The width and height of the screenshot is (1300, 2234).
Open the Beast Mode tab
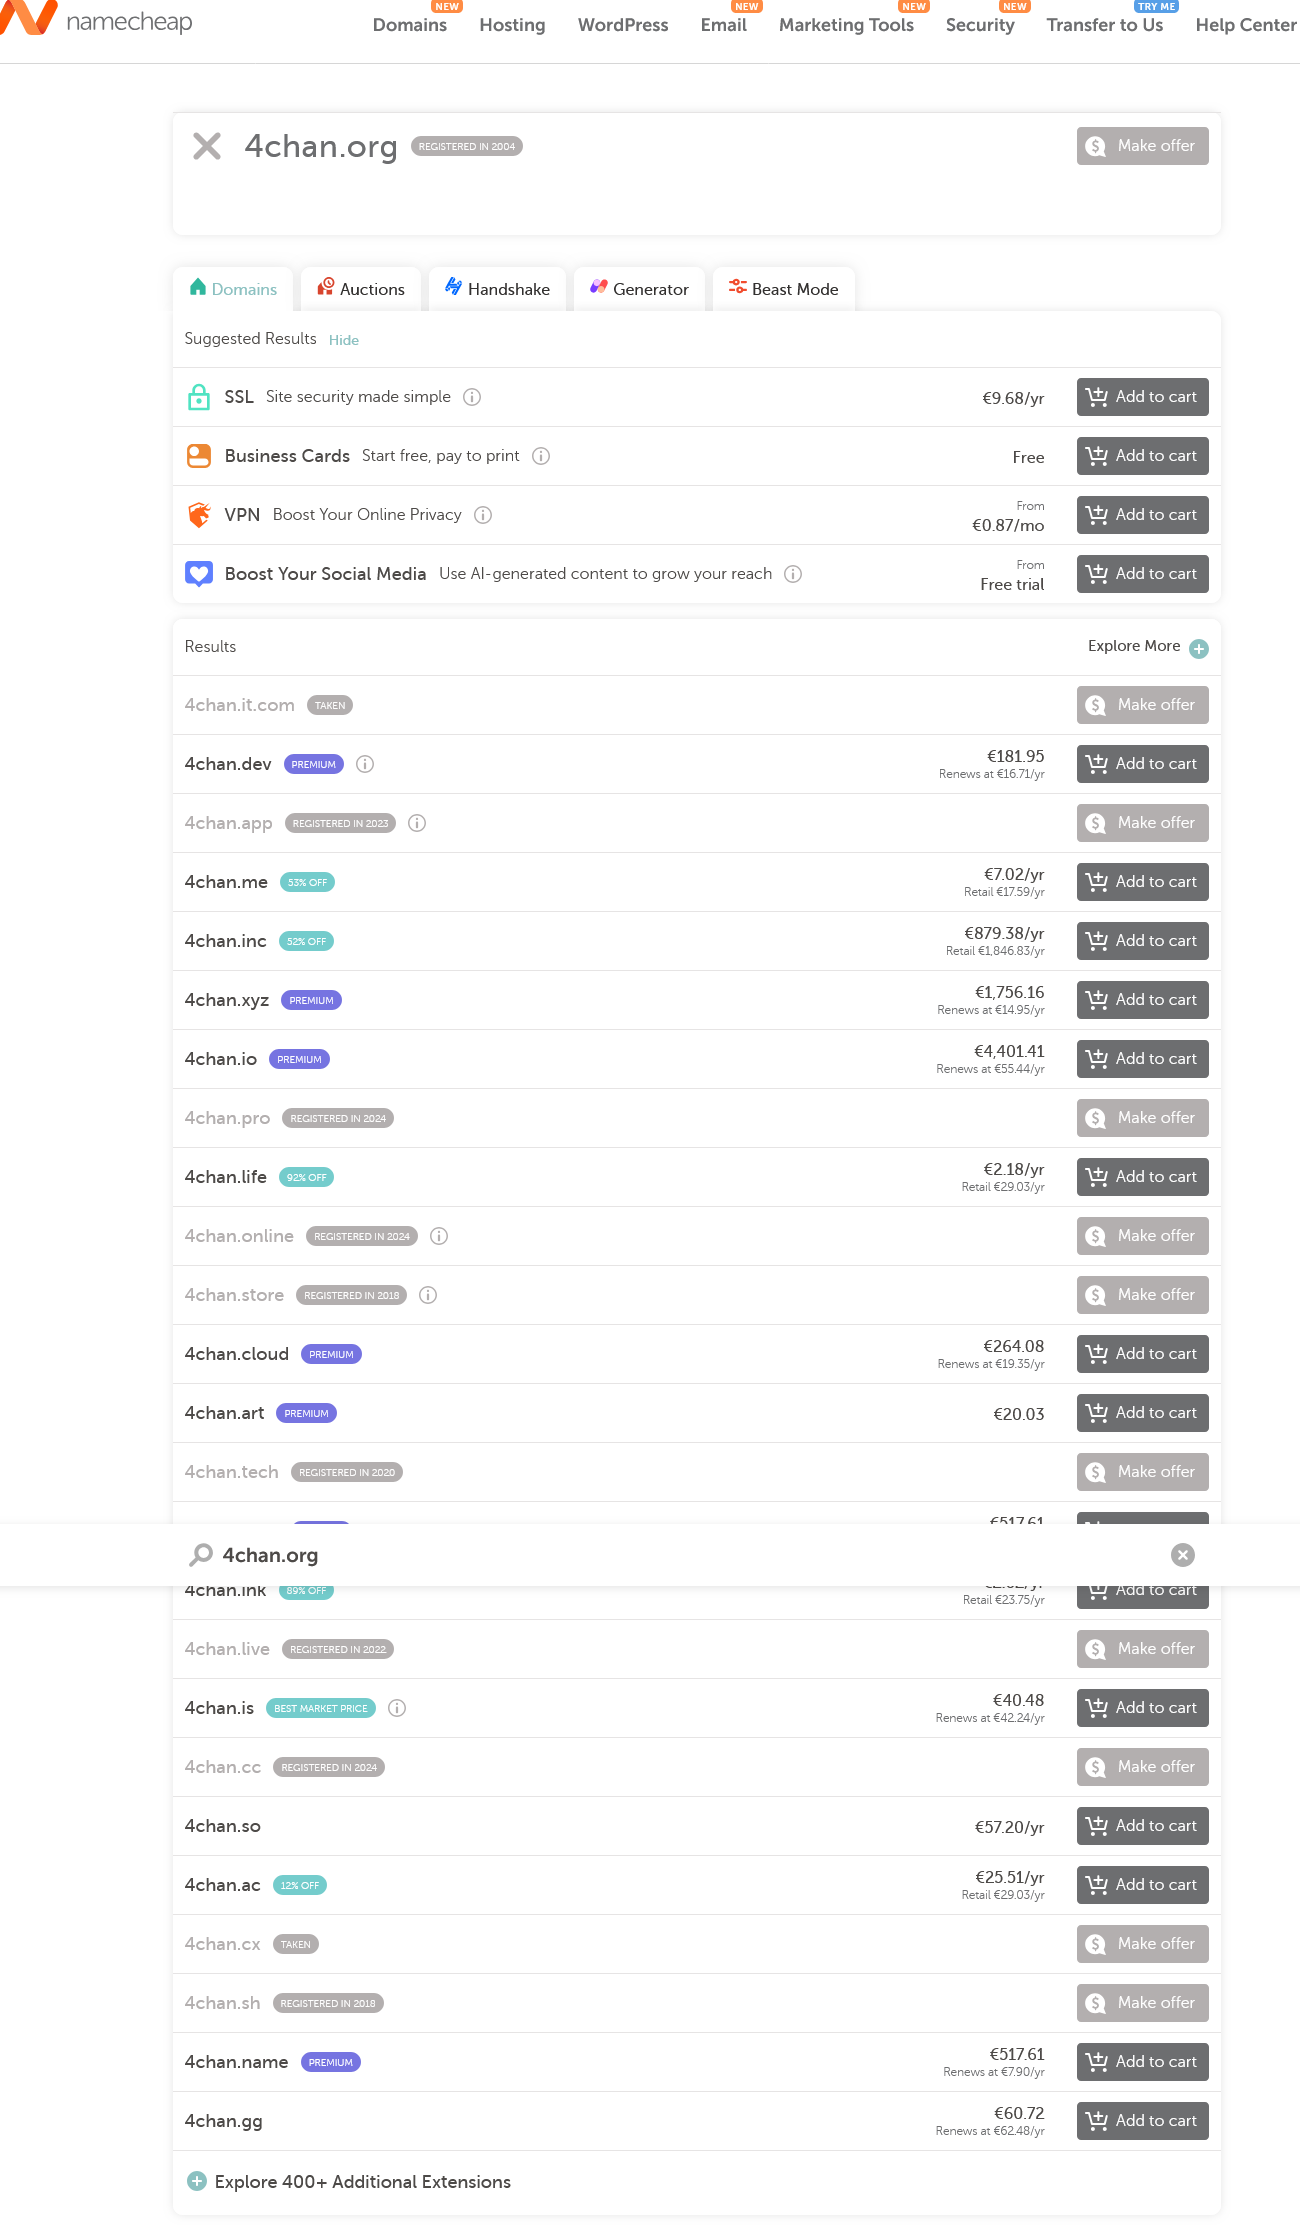click(x=783, y=289)
